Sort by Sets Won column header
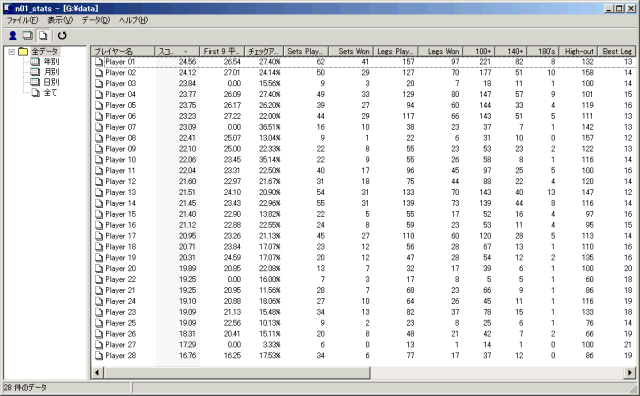Viewport: 640px width, 396px height. (x=351, y=51)
